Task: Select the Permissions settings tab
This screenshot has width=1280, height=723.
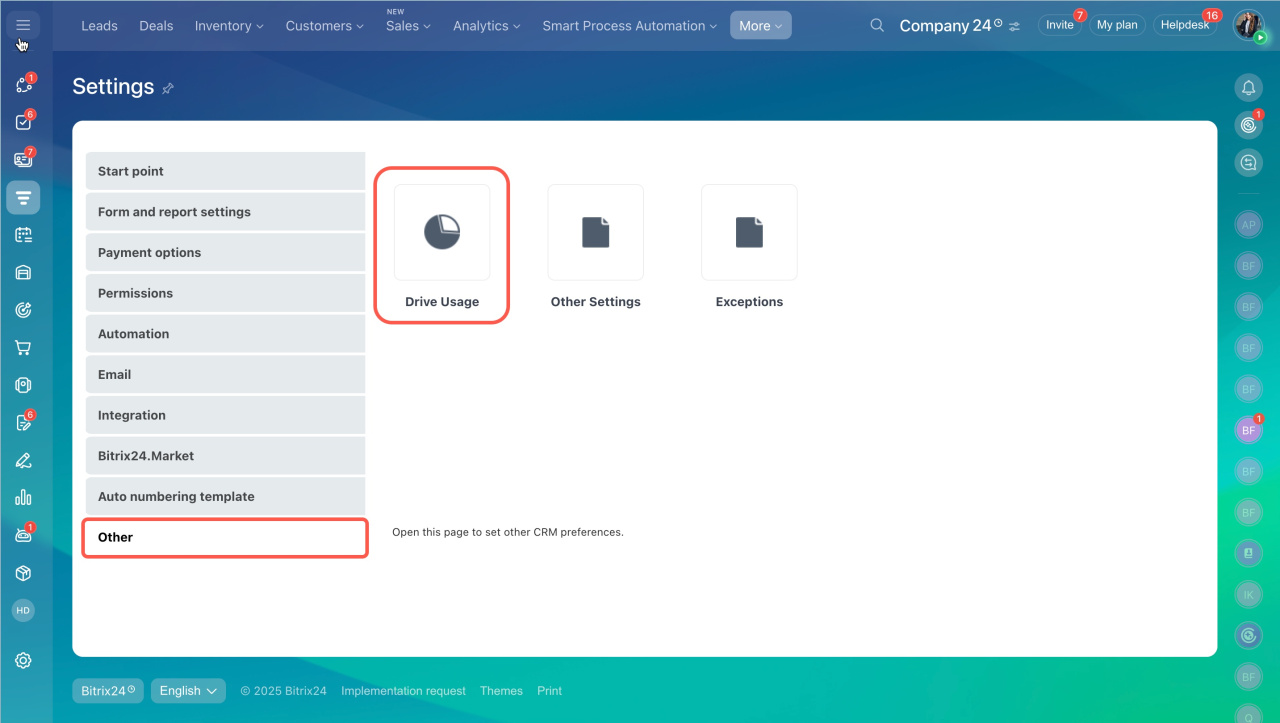Action: click(x=225, y=293)
